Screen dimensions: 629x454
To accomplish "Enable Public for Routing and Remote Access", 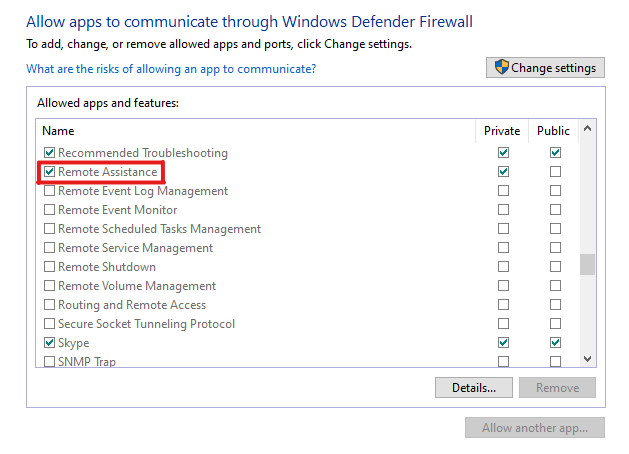I will click(555, 305).
